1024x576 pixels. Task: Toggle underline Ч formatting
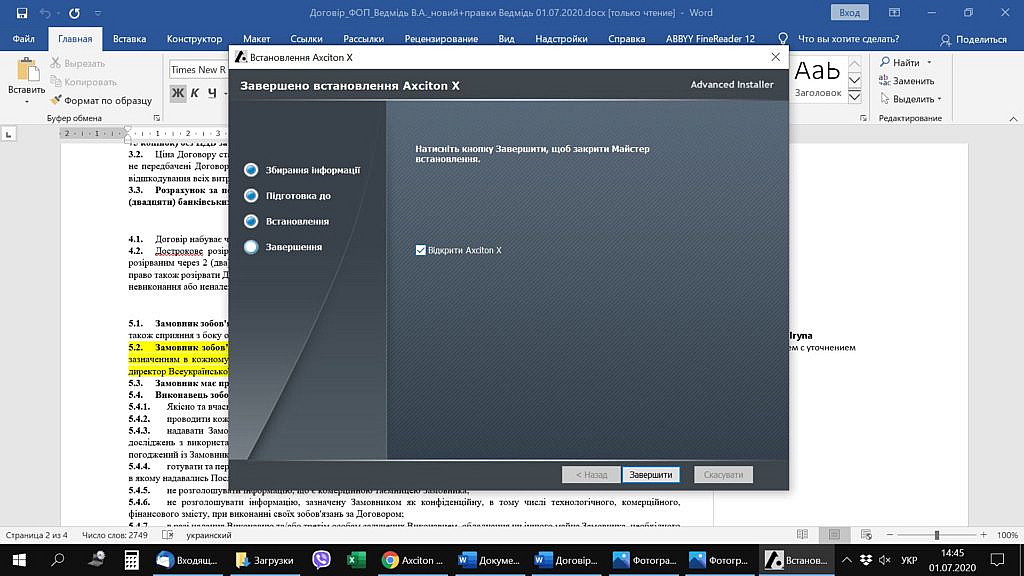click(x=212, y=93)
